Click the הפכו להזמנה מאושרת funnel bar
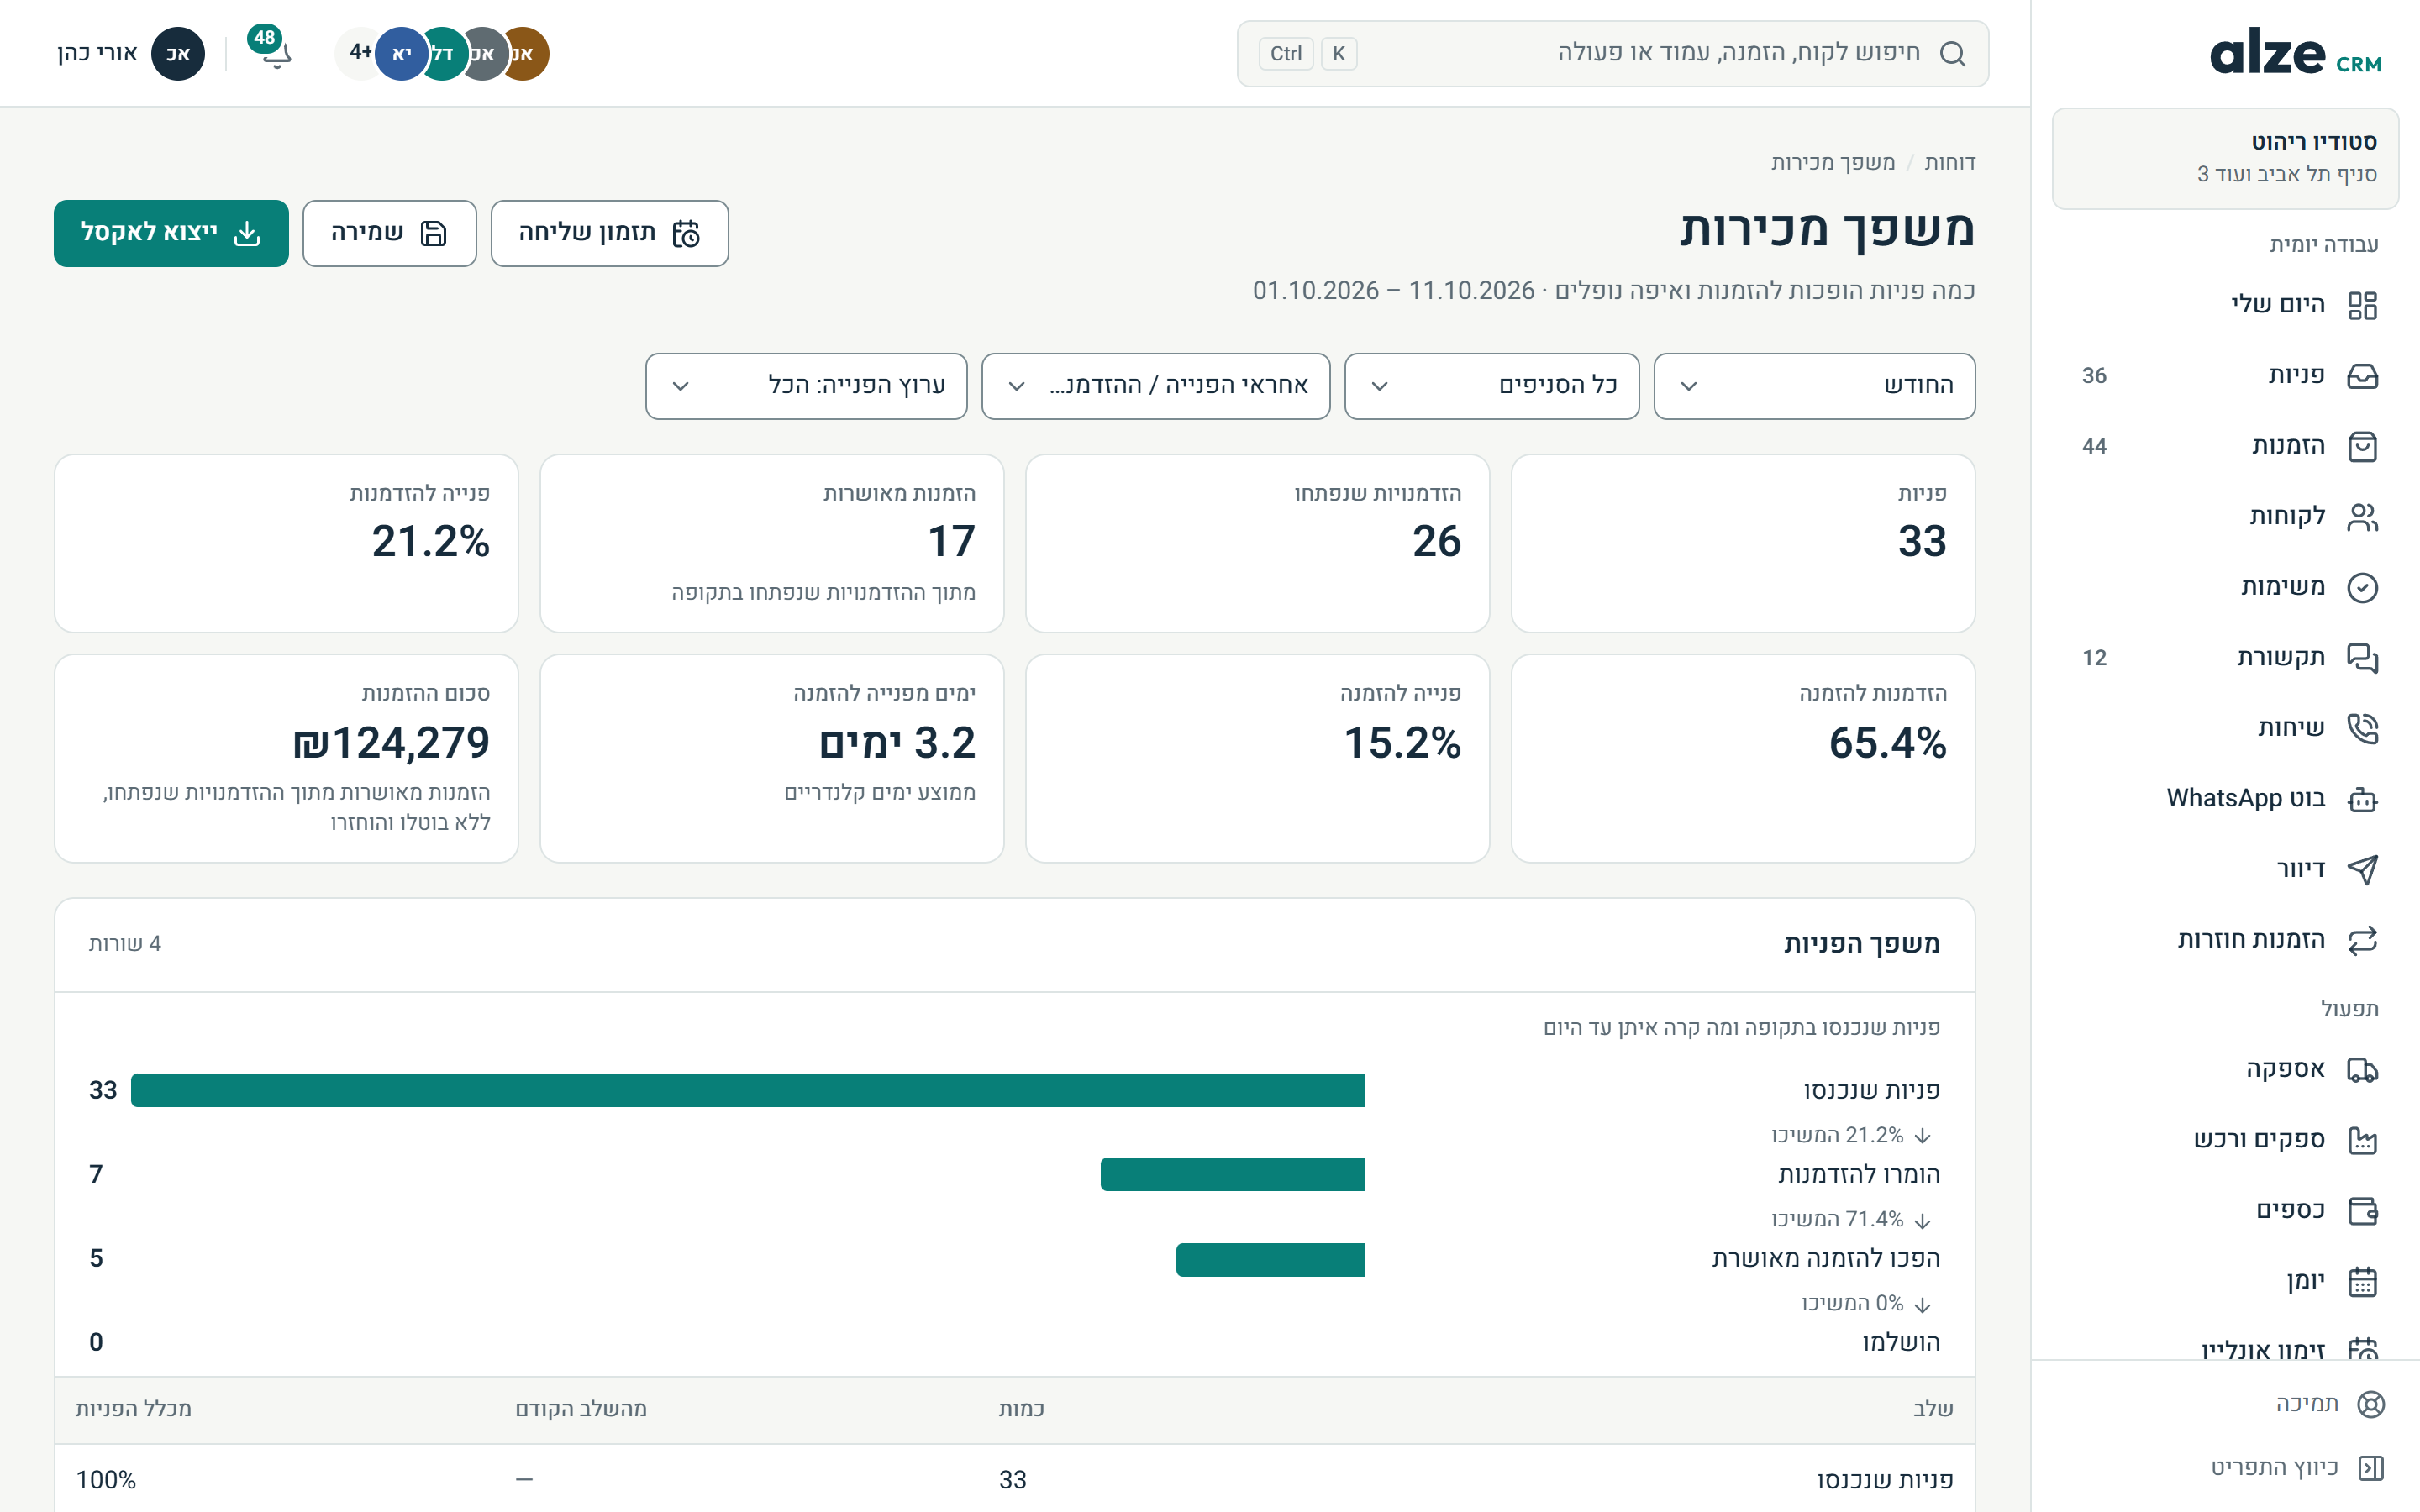 tap(1270, 1259)
